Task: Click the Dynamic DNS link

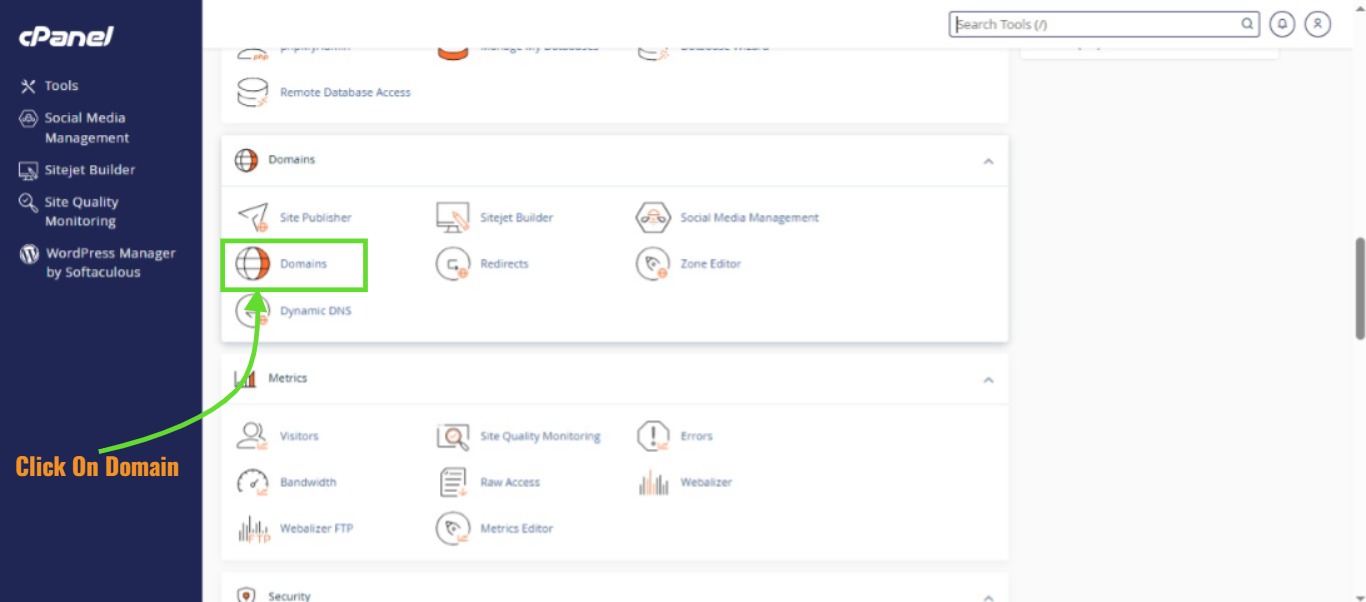Action: (x=315, y=311)
